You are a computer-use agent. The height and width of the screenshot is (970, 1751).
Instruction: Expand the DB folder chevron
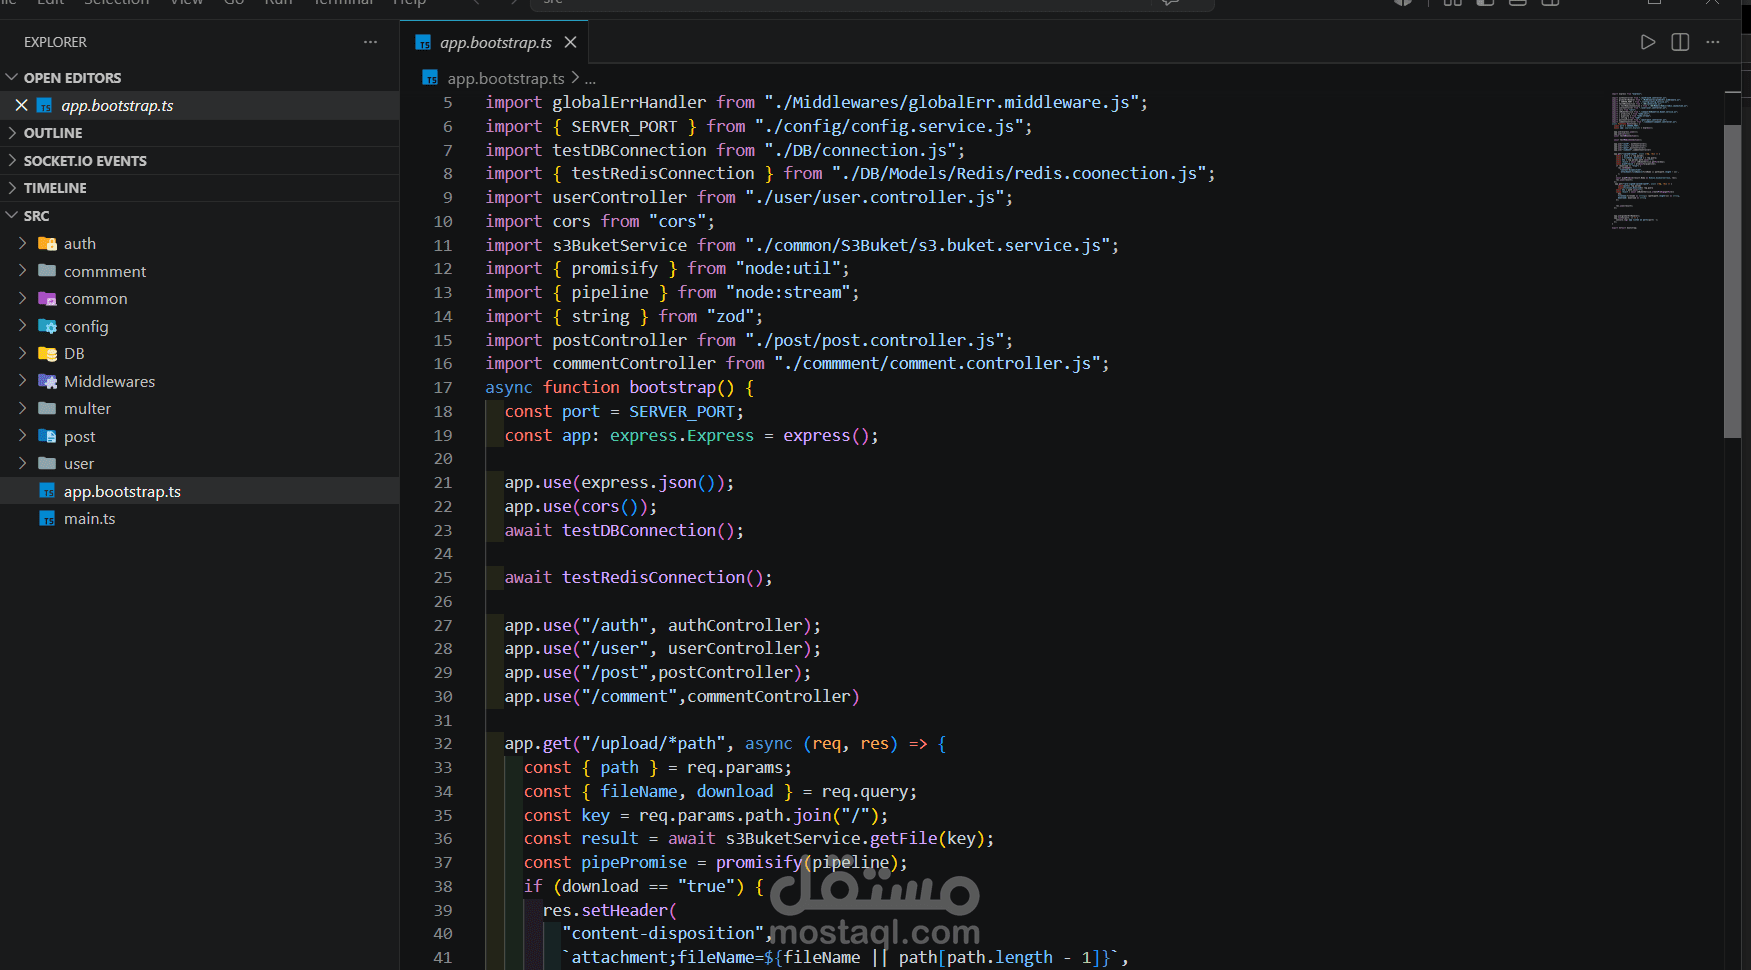click(x=23, y=353)
